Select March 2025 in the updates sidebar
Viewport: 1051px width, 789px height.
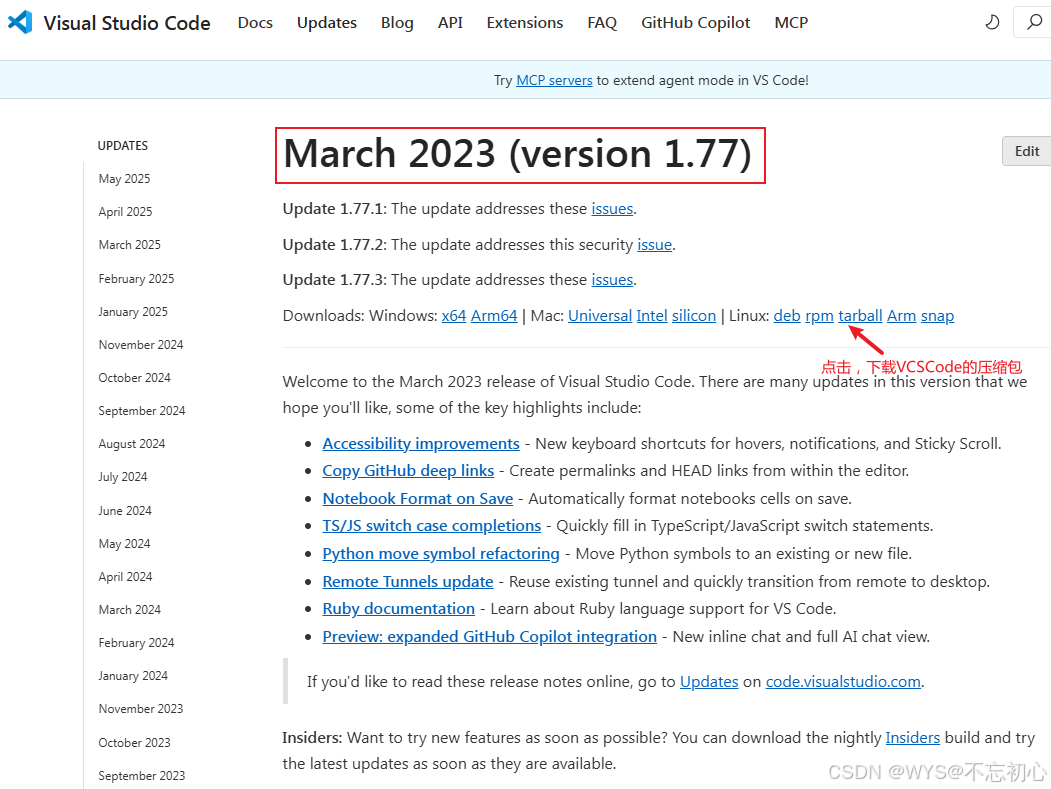coord(129,245)
